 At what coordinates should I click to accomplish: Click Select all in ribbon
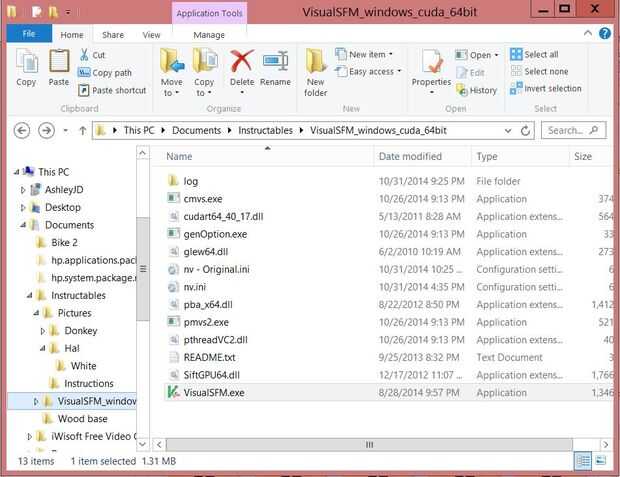point(535,54)
